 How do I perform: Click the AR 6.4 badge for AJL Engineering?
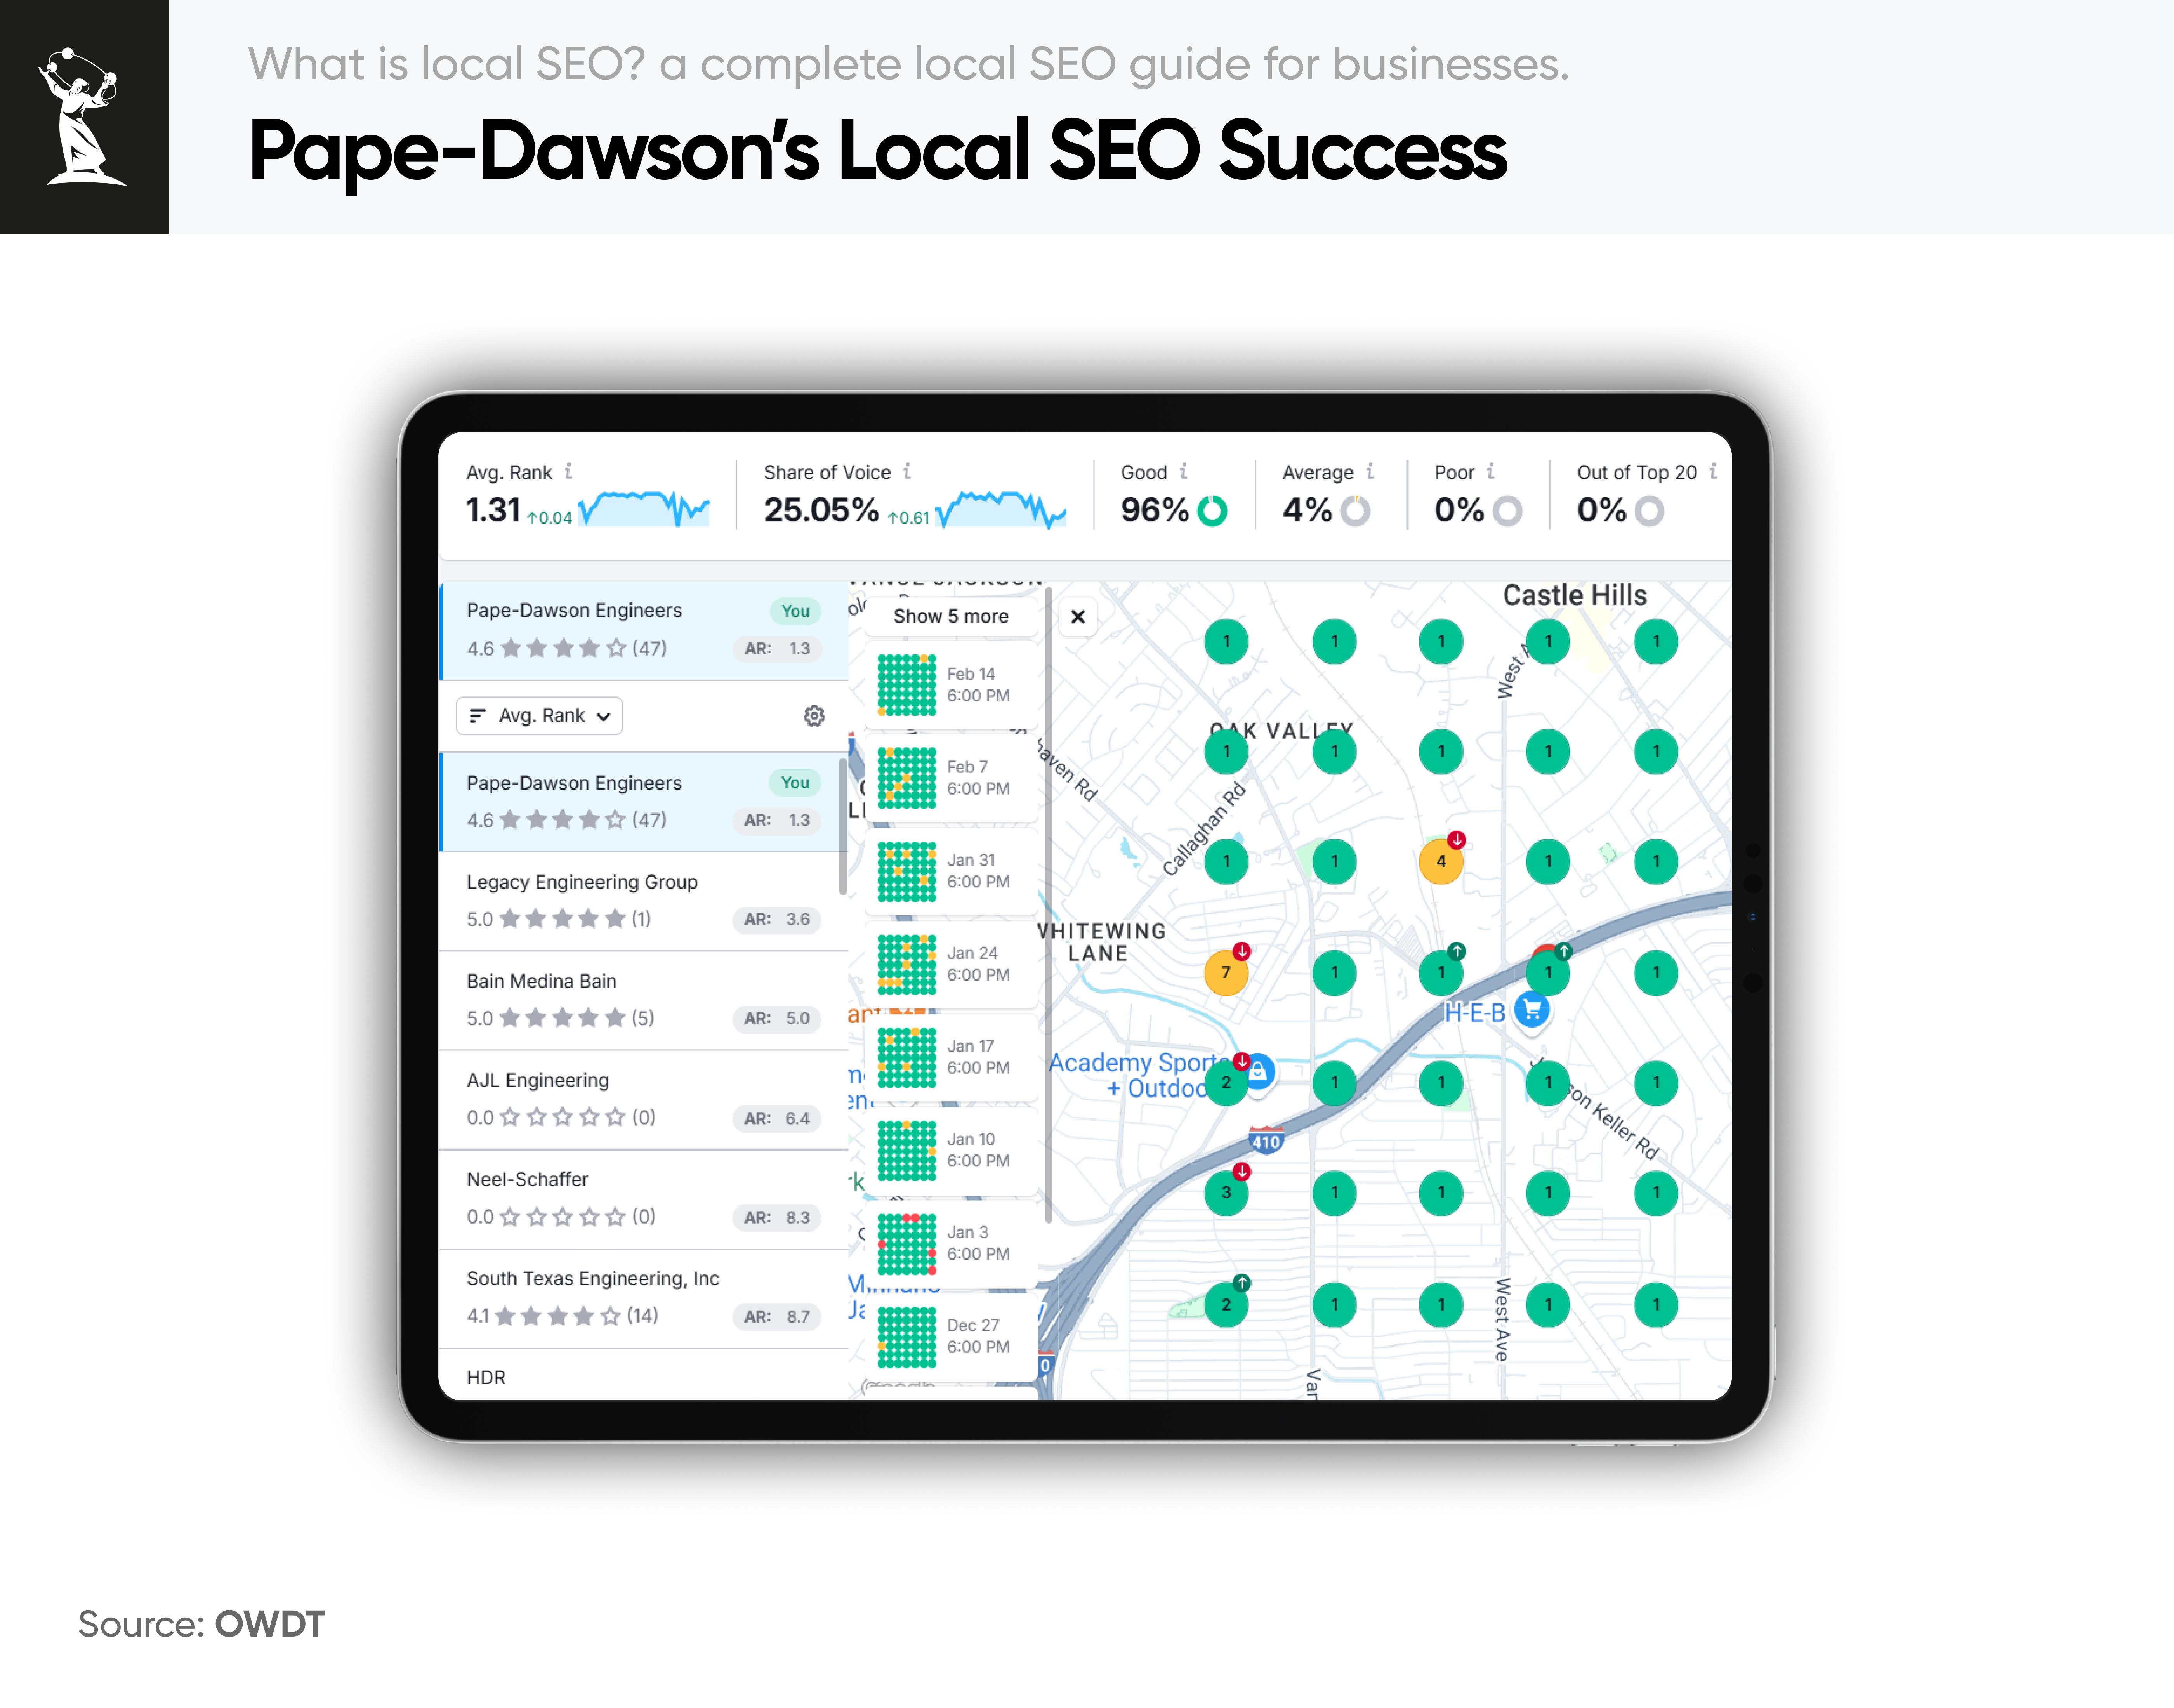(777, 1118)
